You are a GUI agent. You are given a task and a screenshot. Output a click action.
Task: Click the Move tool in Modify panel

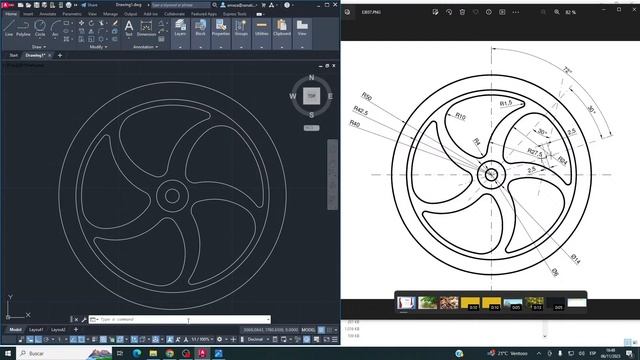pyautogui.click(x=81, y=23)
